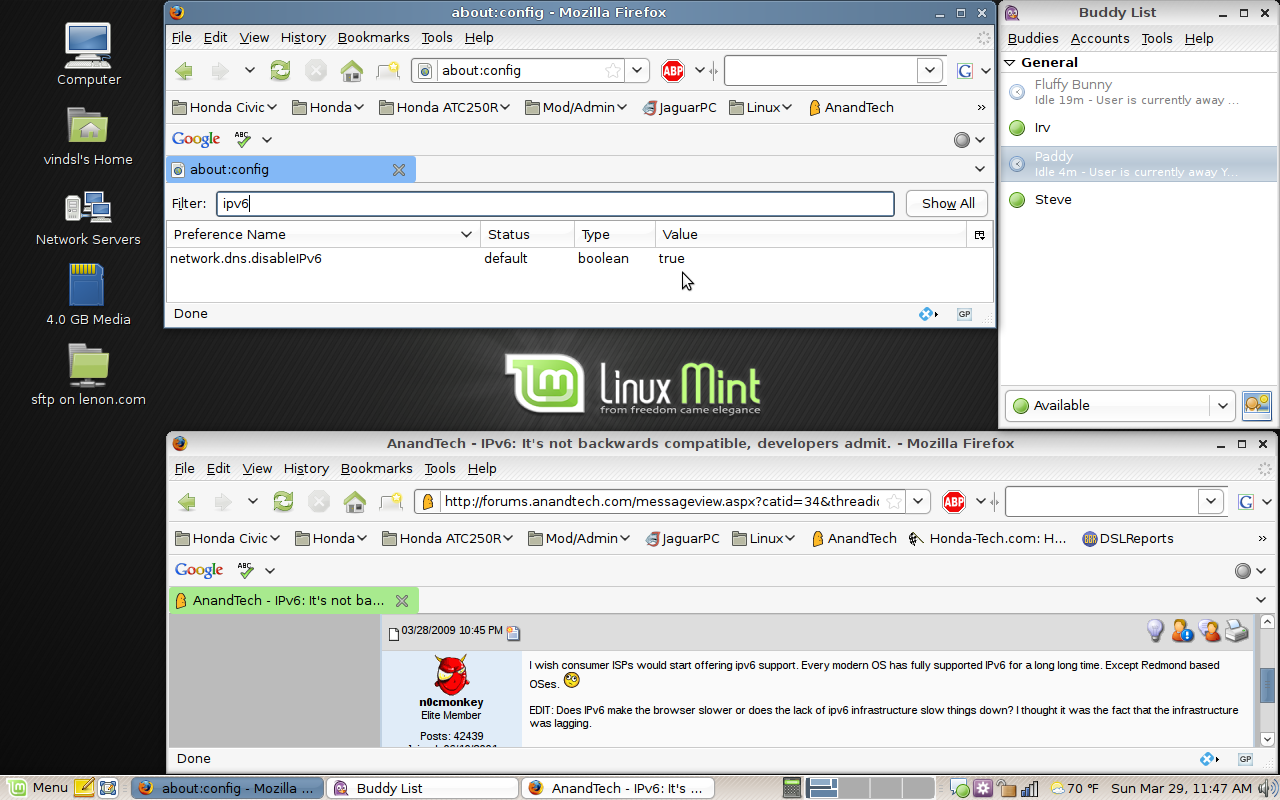This screenshot has height=800, width=1280.
Task: Reload page in the about:config window
Action: [281, 71]
